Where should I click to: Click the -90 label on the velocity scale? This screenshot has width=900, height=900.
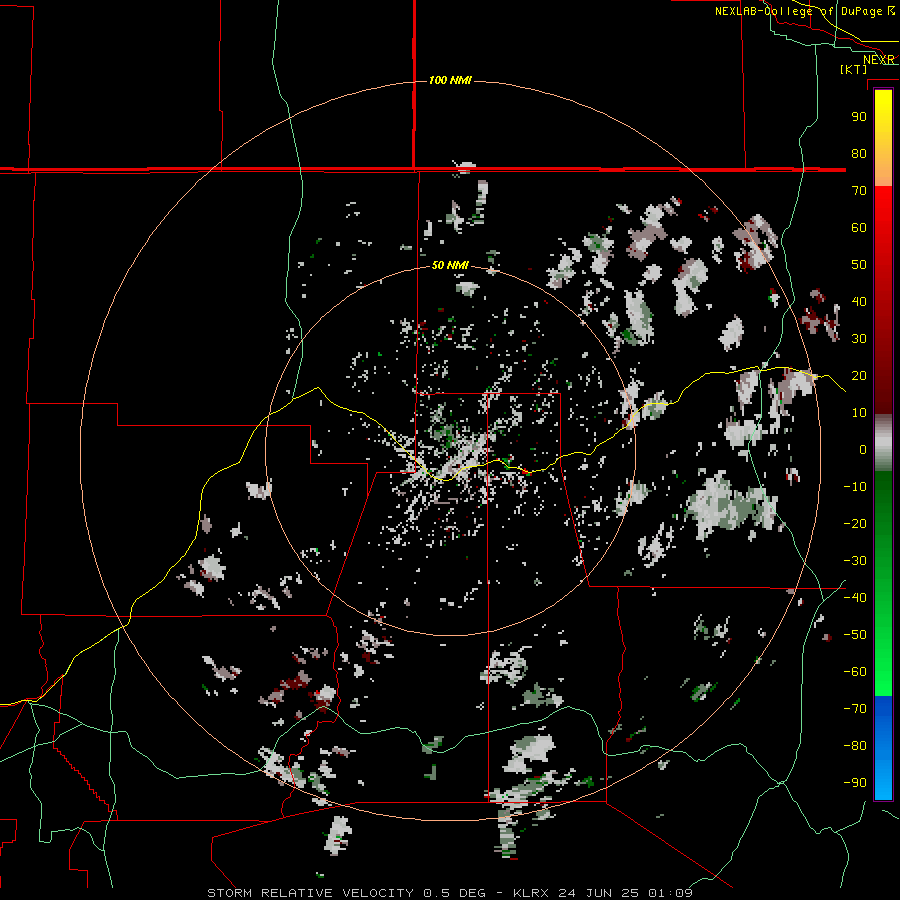855,783
